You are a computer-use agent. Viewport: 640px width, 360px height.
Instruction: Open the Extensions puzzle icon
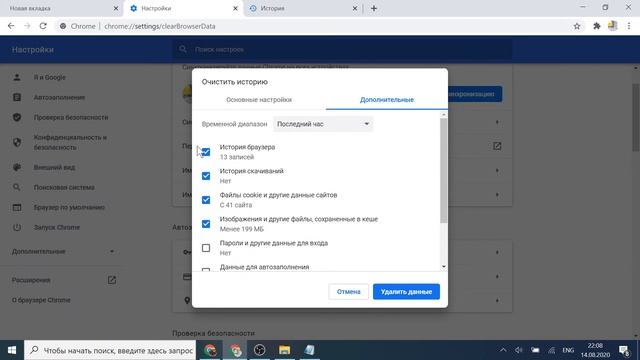[x=596, y=26]
